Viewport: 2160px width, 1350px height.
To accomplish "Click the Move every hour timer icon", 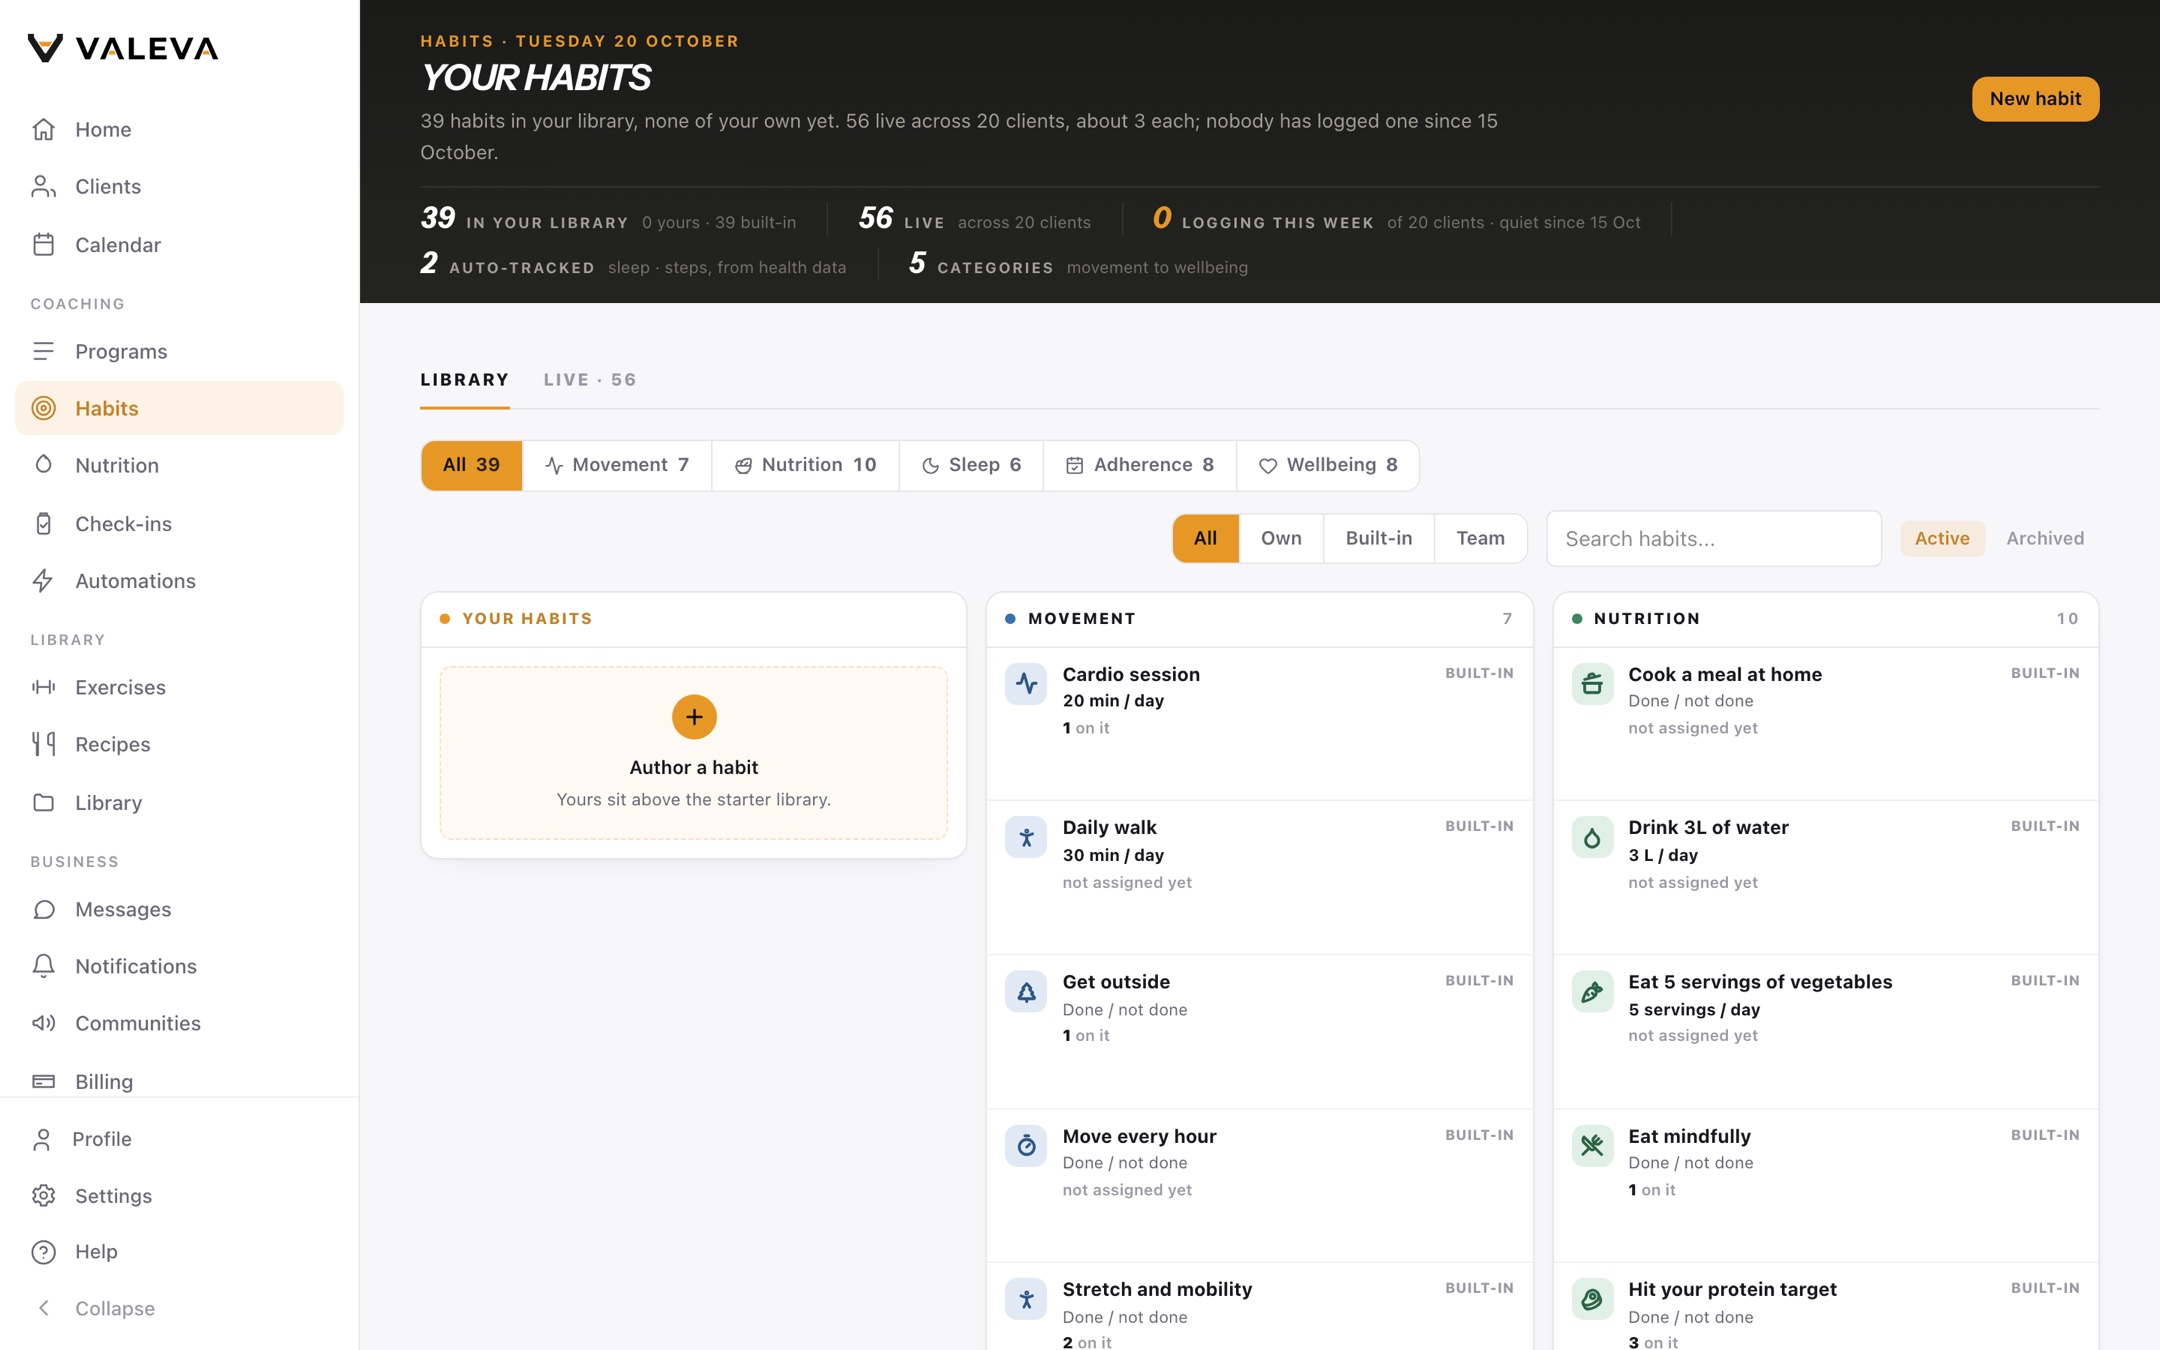I will coord(1026,1146).
